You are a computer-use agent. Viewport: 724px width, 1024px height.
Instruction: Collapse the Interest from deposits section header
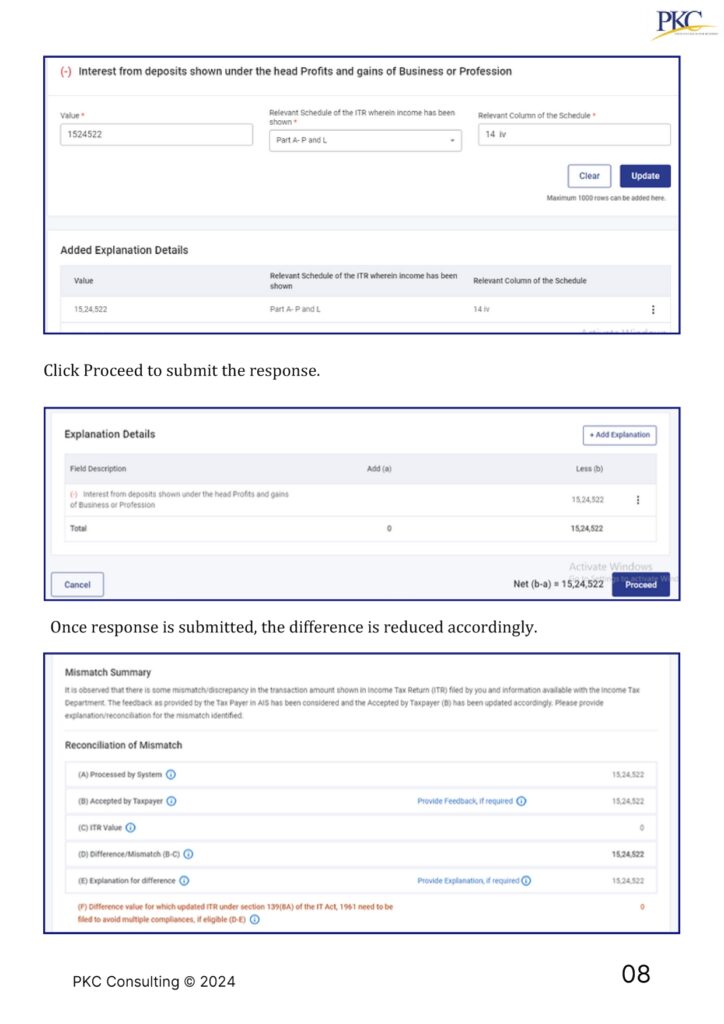[66, 72]
